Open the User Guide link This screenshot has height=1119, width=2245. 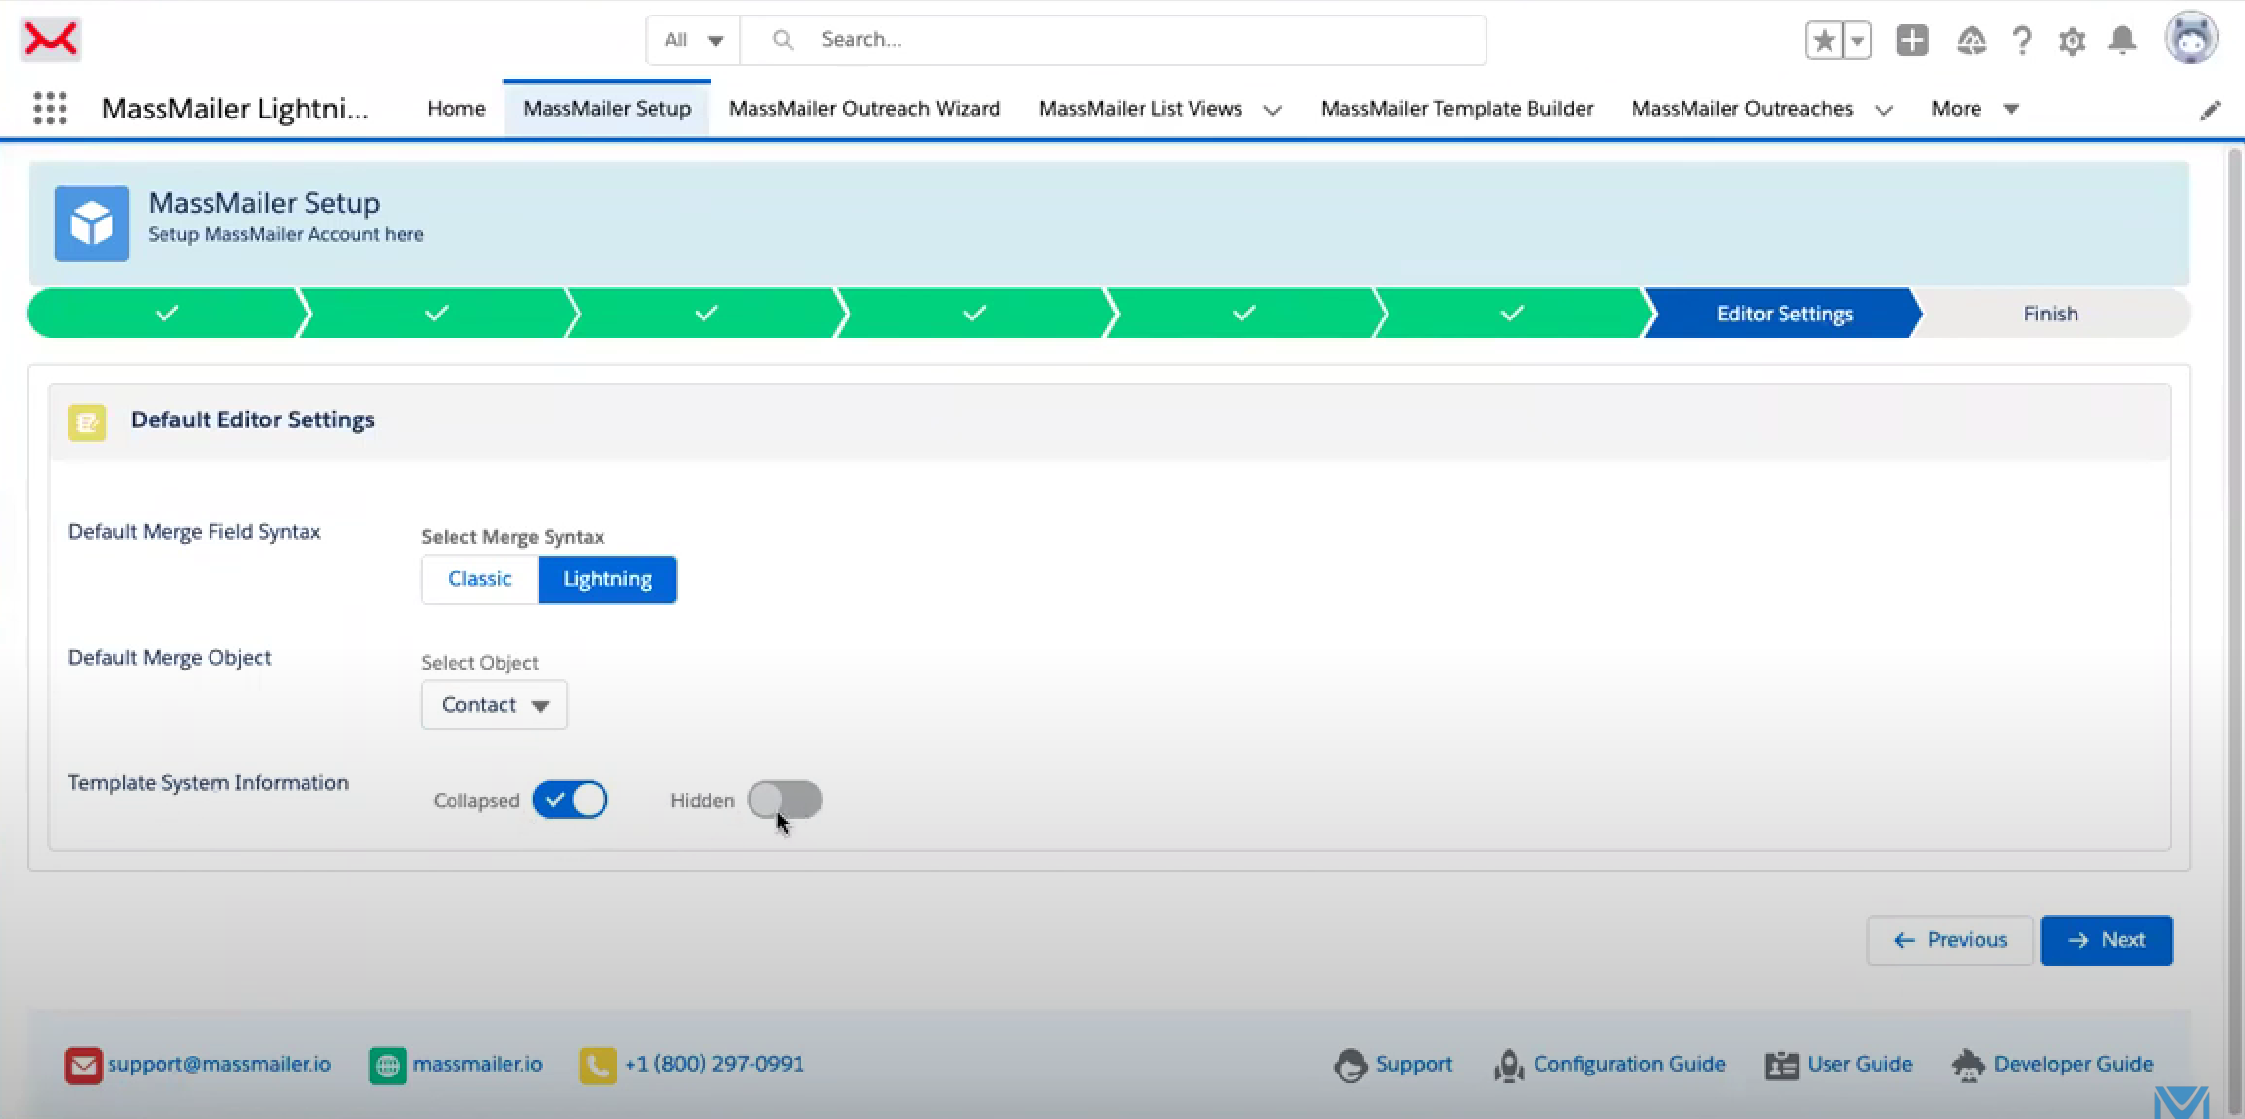1859,1064
